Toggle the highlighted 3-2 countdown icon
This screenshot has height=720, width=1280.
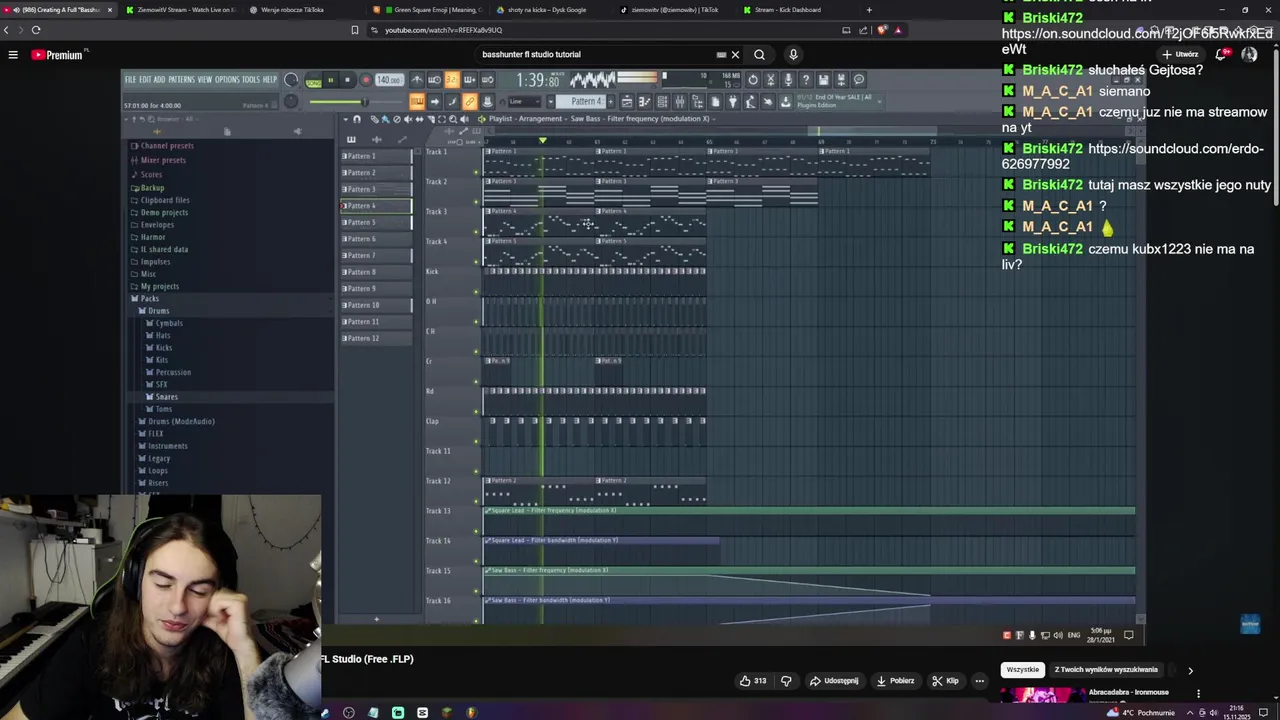point(452,80)
